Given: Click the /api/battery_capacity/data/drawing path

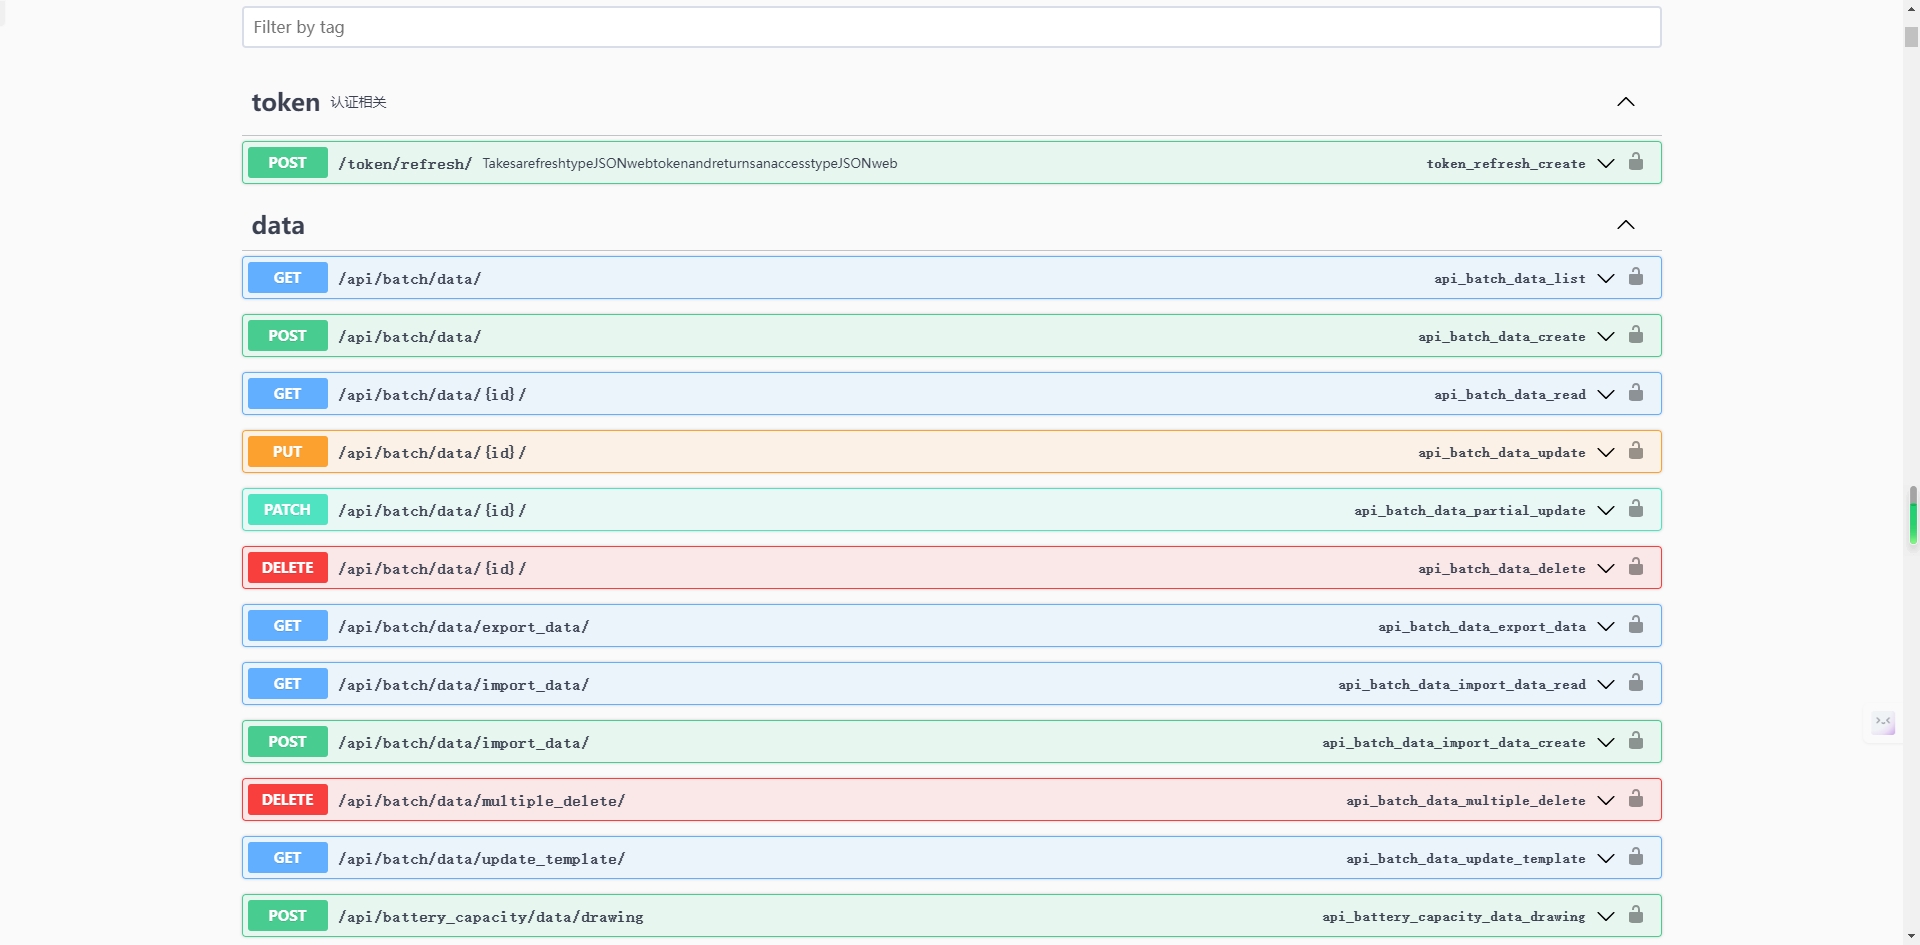Looking at the screenshot, I should [x=490, y=917].
